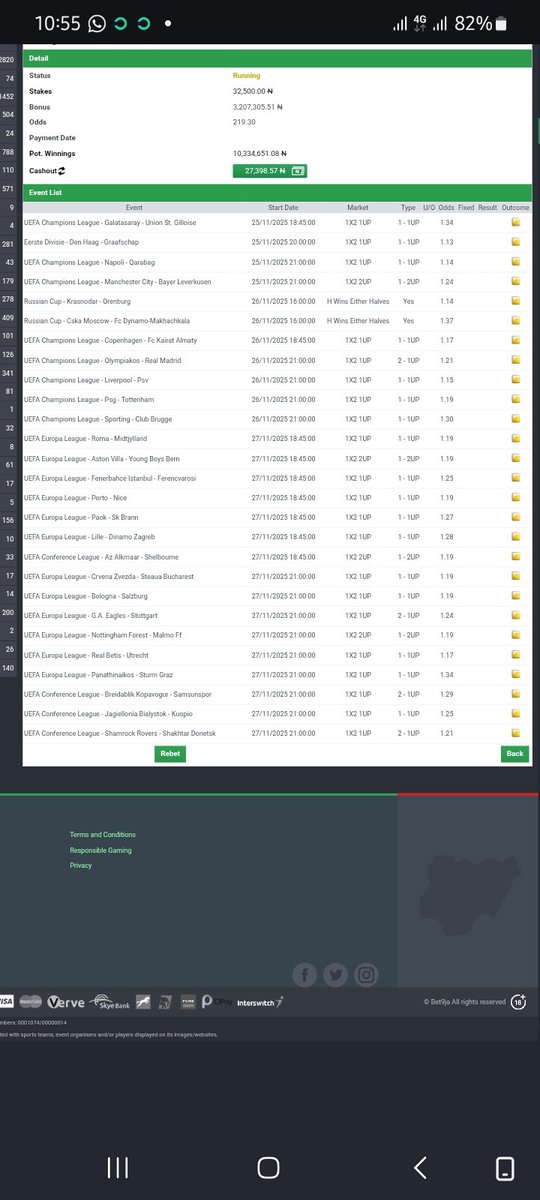Click Crvena Zvezda - Steaua Bucharest event row
This screenshot has width=540, height=1200.
click(x=277, y=577)
